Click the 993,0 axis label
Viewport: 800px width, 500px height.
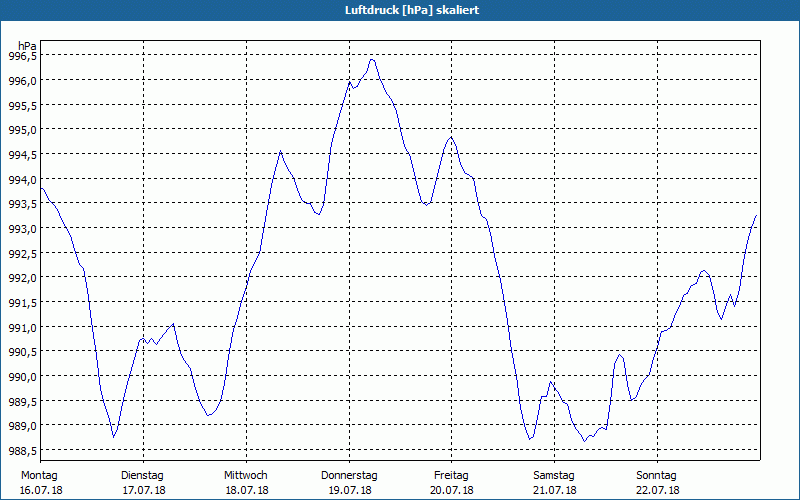click(22, 229)
